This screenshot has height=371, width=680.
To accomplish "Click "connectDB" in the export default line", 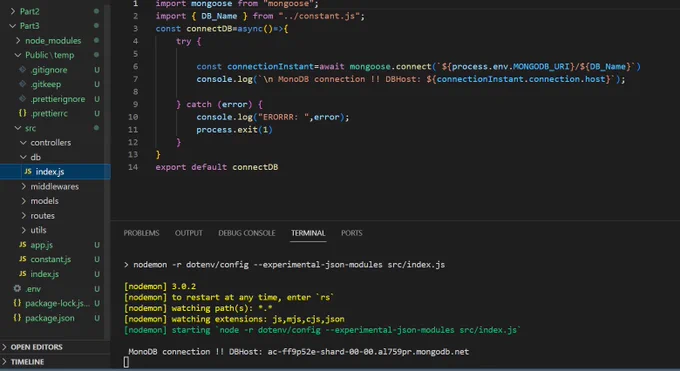I will [255, 167].
